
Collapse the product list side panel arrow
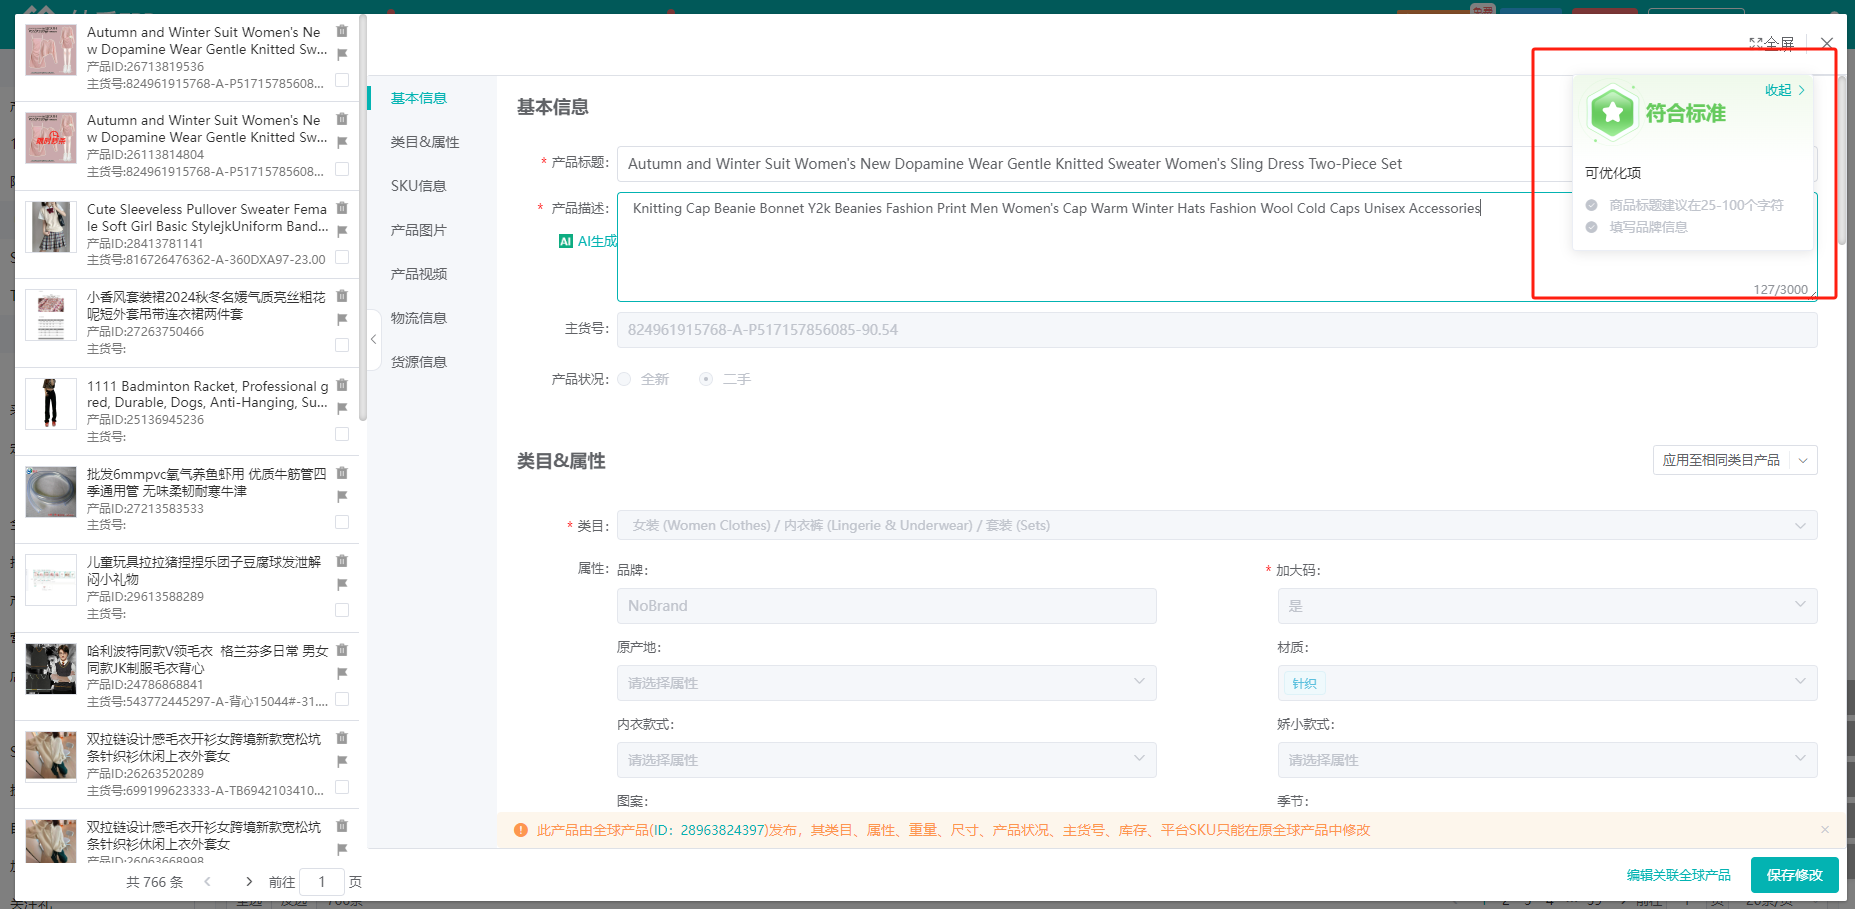point(373,339)
